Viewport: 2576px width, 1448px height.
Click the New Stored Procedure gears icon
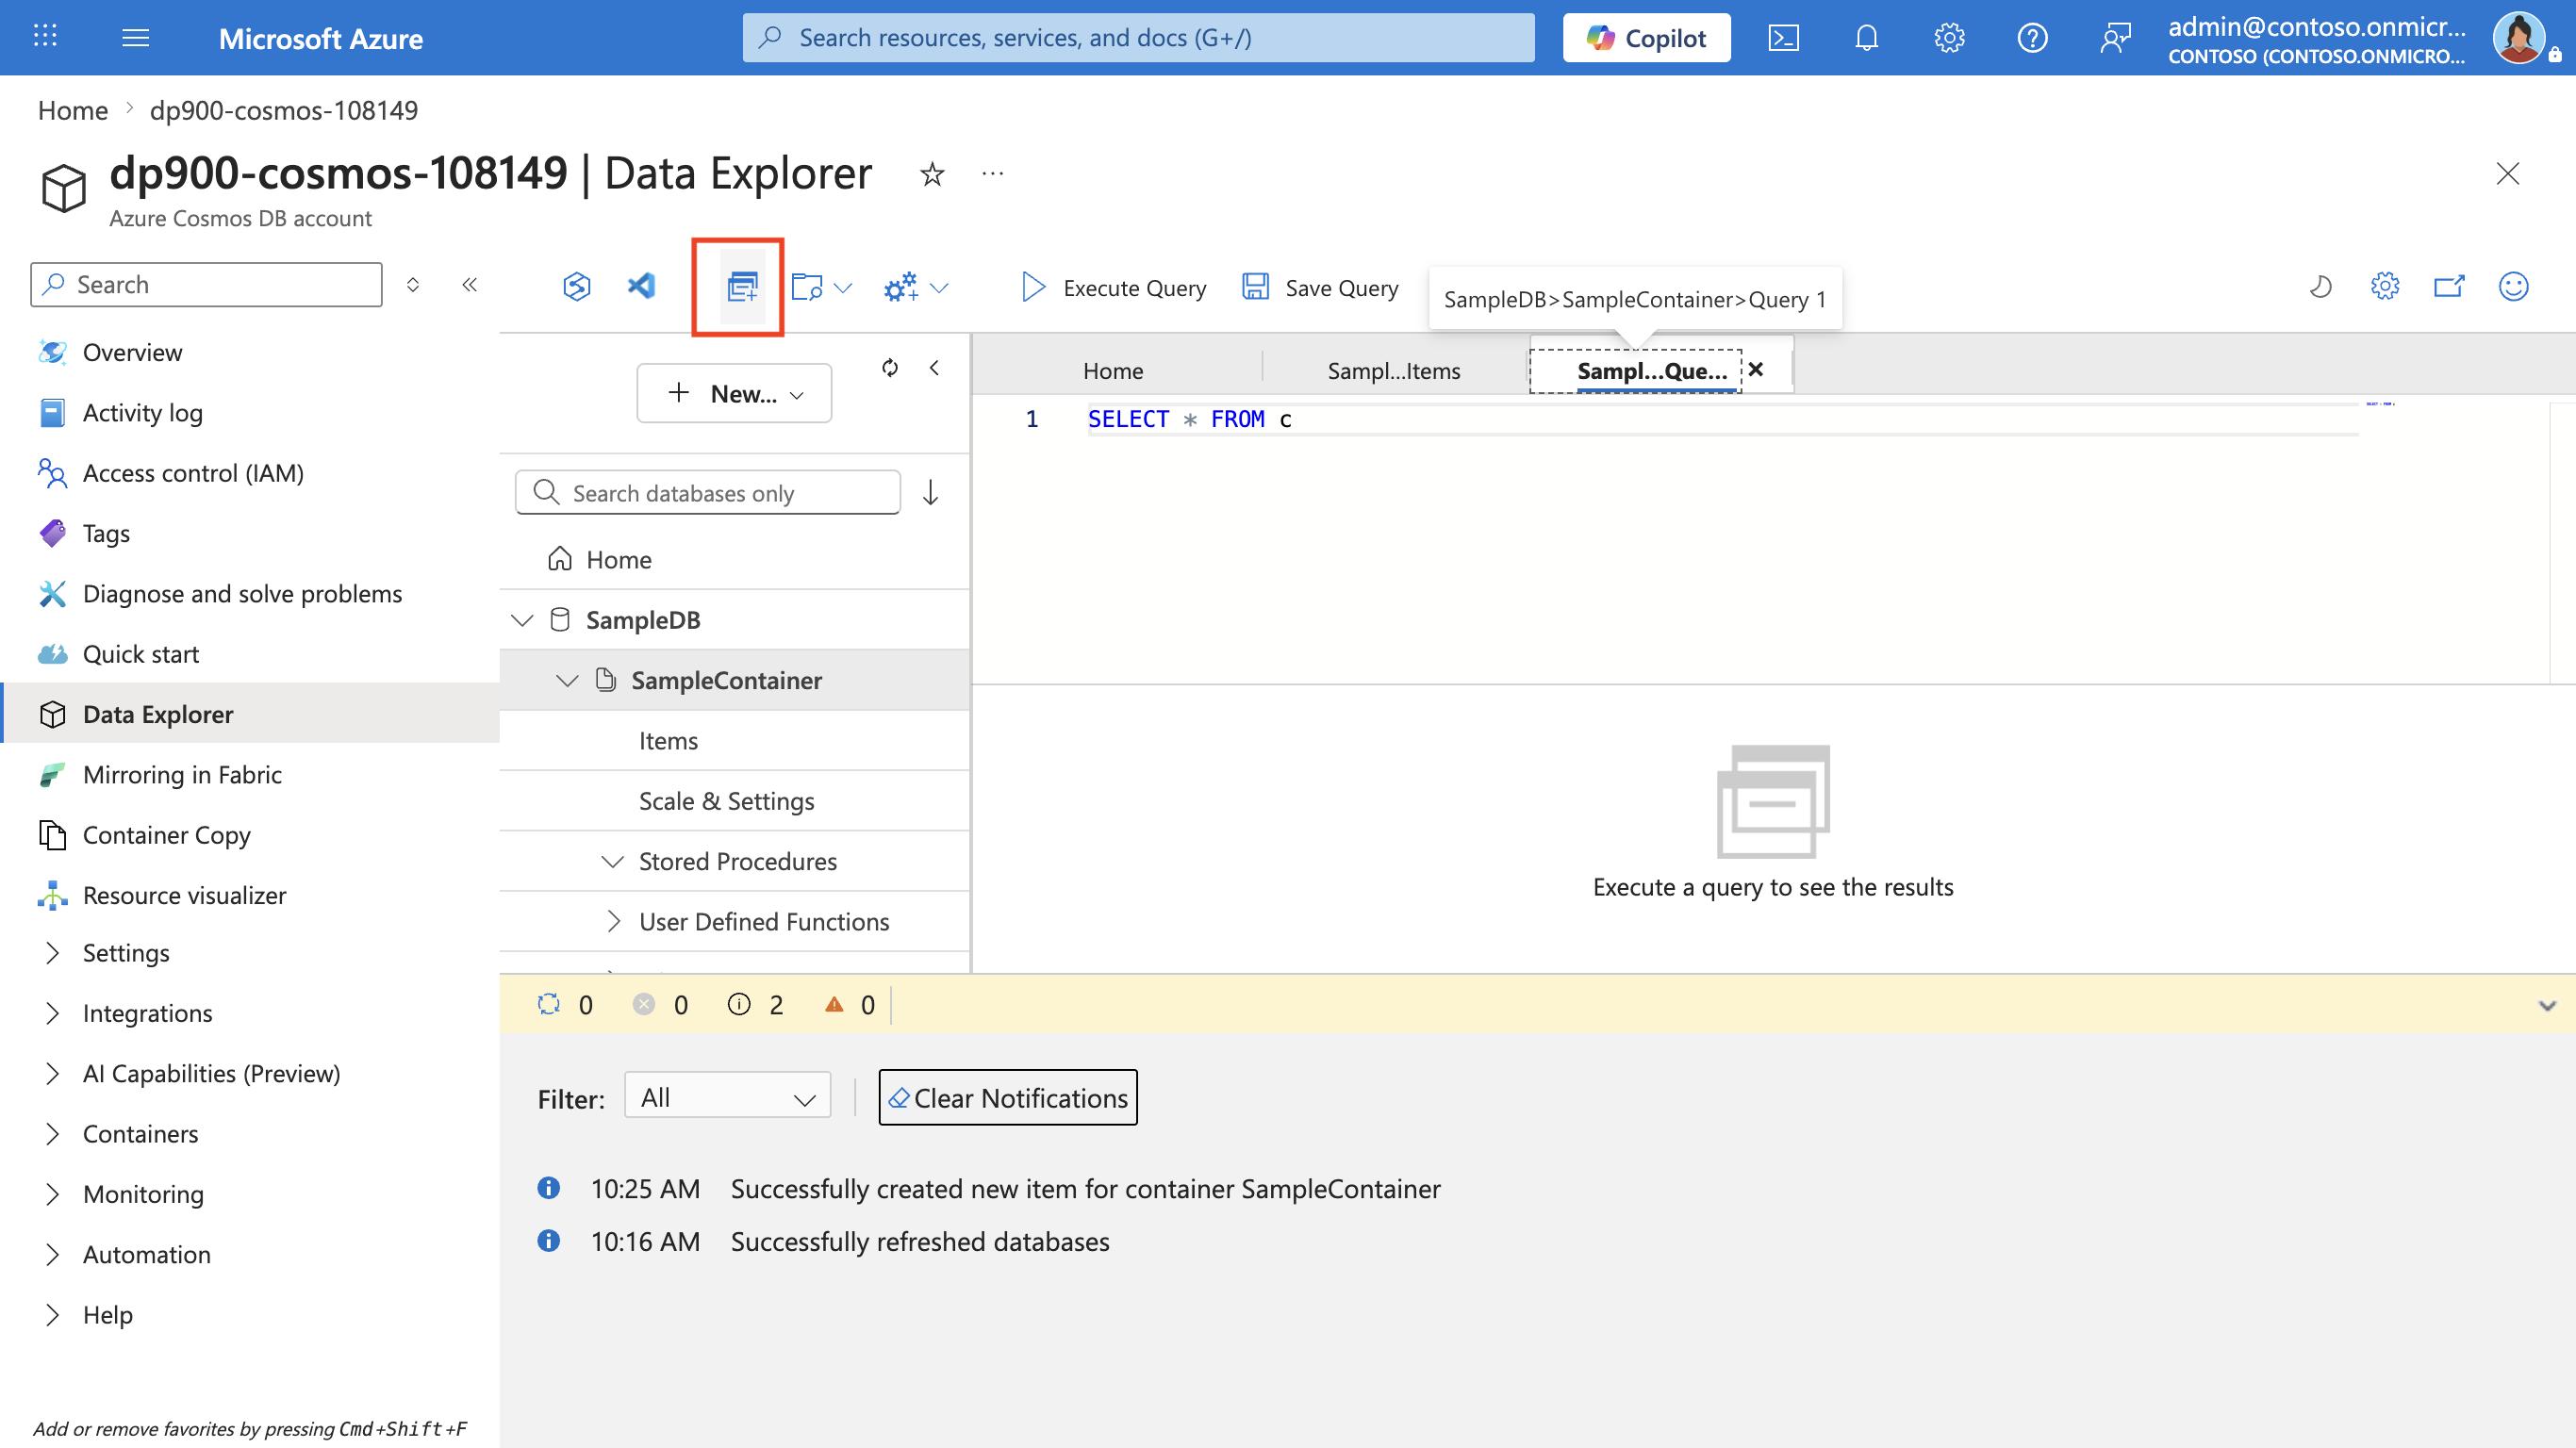(900, 288)
